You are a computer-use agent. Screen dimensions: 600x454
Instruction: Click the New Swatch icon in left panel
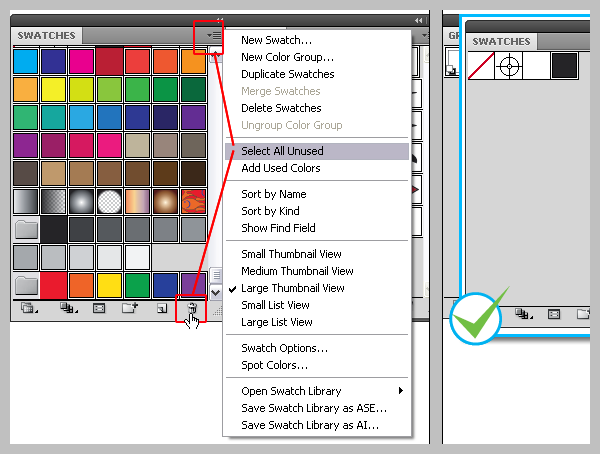coord(162,308)
